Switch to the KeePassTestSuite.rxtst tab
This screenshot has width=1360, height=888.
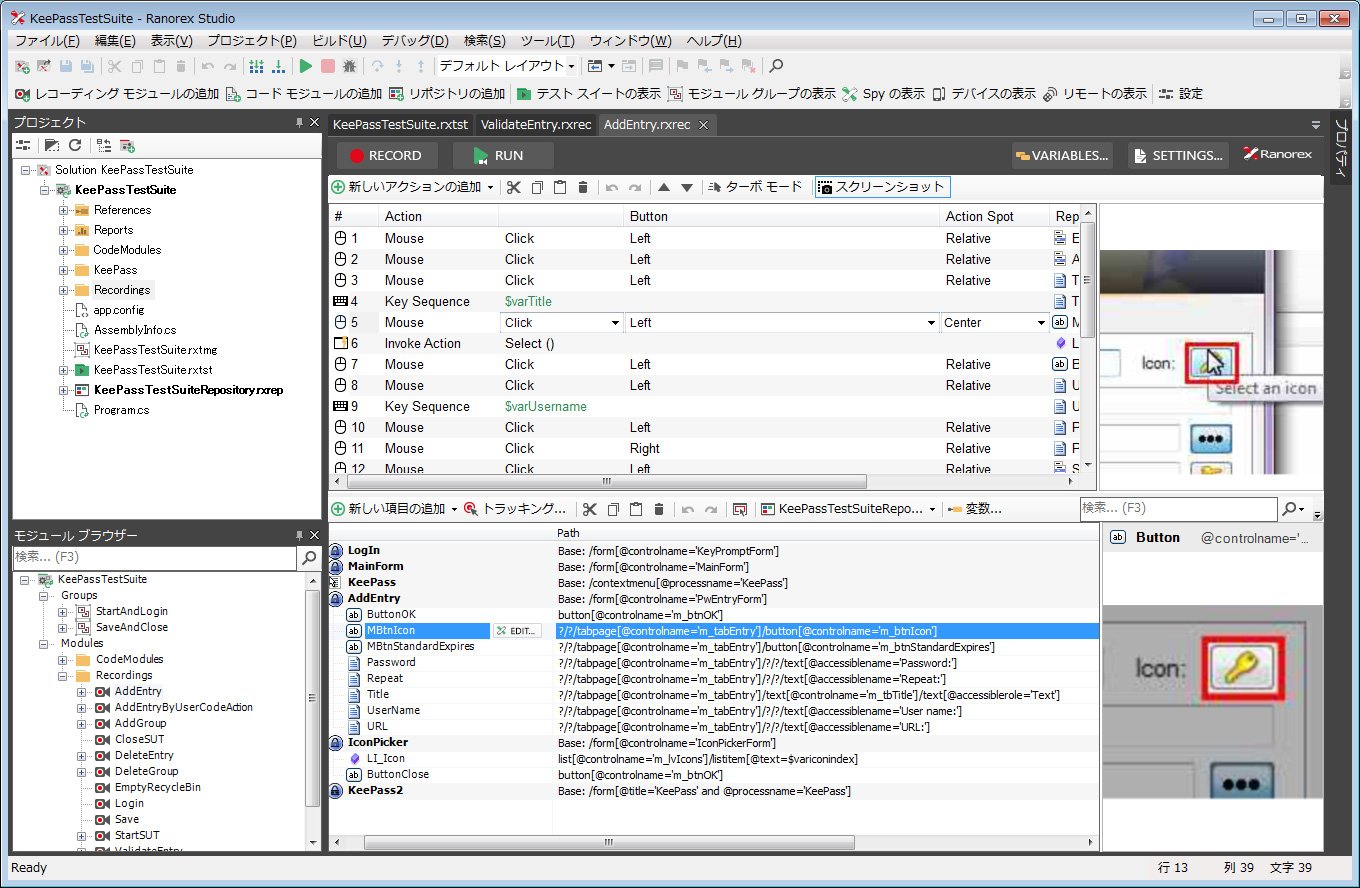click(x=400, y=125)
